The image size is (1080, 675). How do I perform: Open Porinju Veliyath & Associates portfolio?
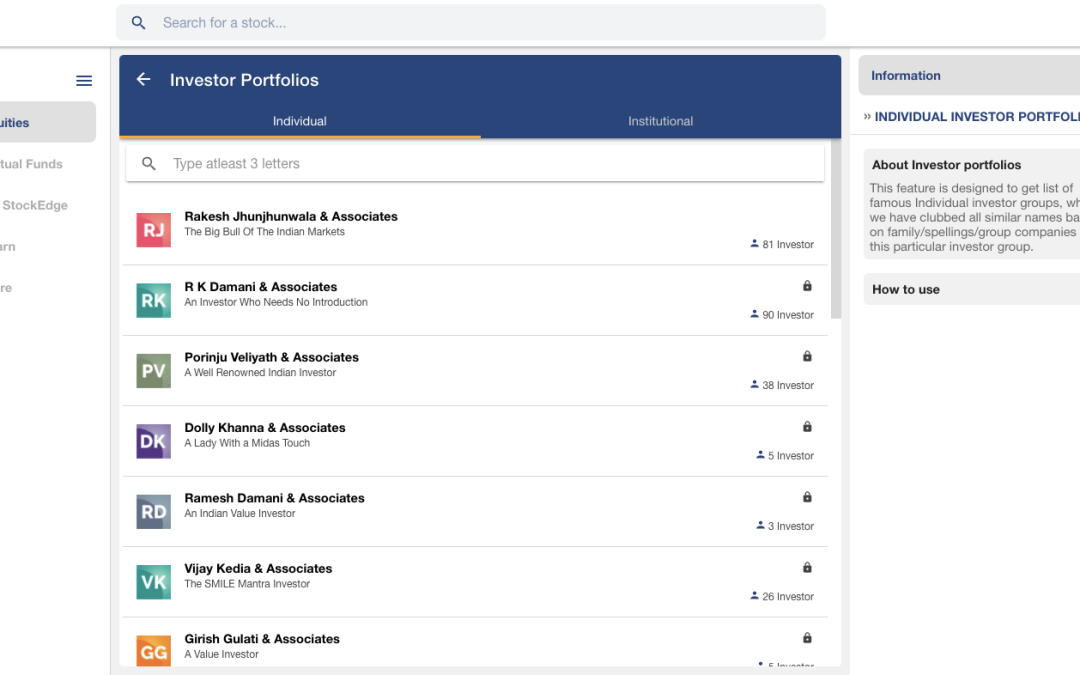coord(475,371)
